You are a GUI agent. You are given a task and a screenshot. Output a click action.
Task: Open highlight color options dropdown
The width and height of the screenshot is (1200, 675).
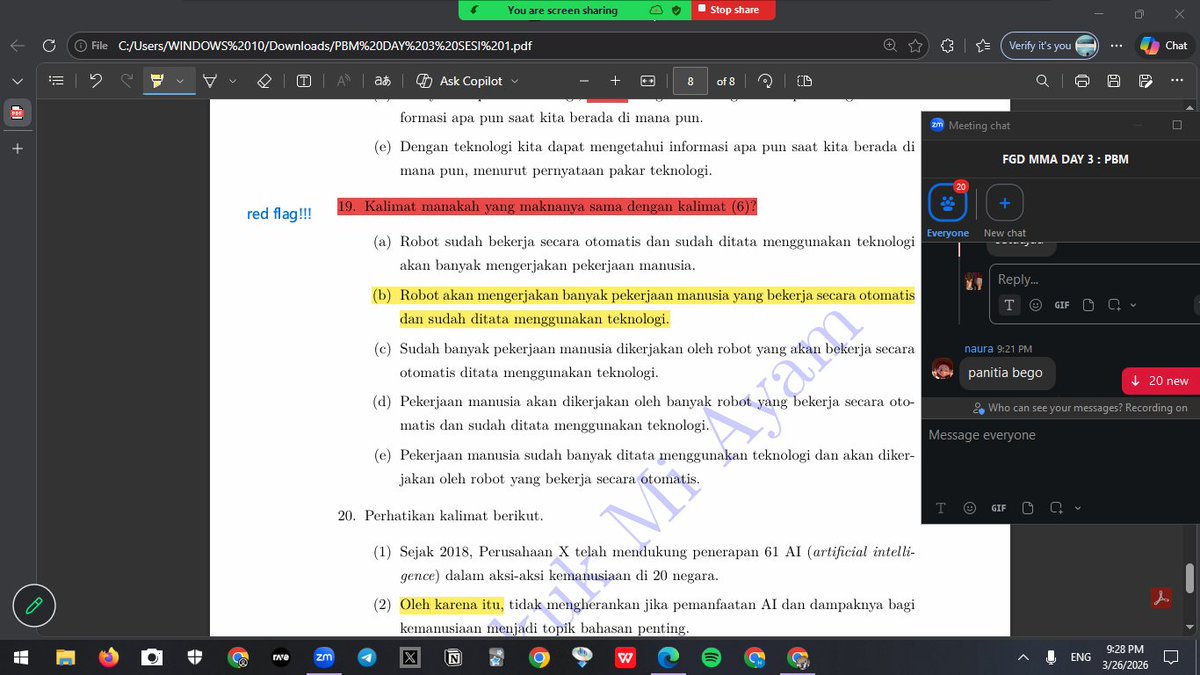180,81
